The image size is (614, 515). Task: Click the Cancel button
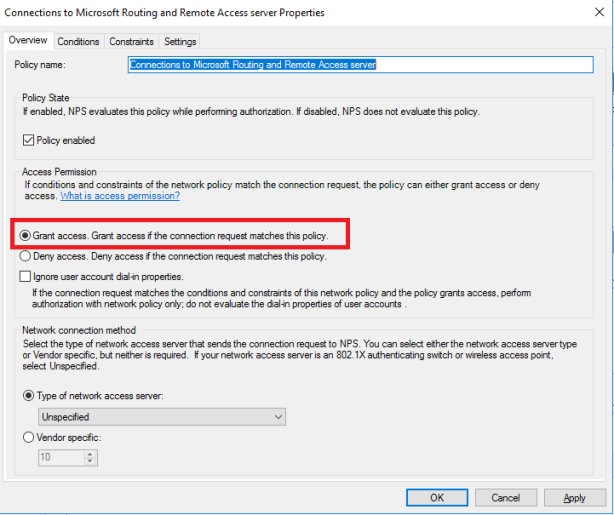pos(506,498)
